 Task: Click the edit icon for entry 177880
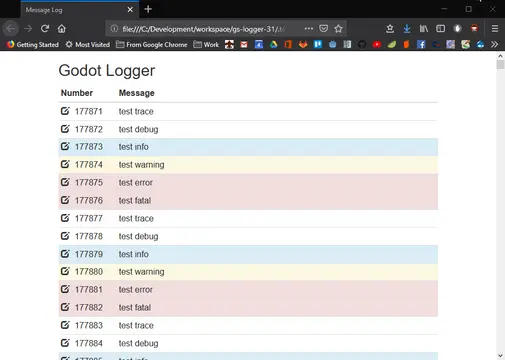point(65,271)
